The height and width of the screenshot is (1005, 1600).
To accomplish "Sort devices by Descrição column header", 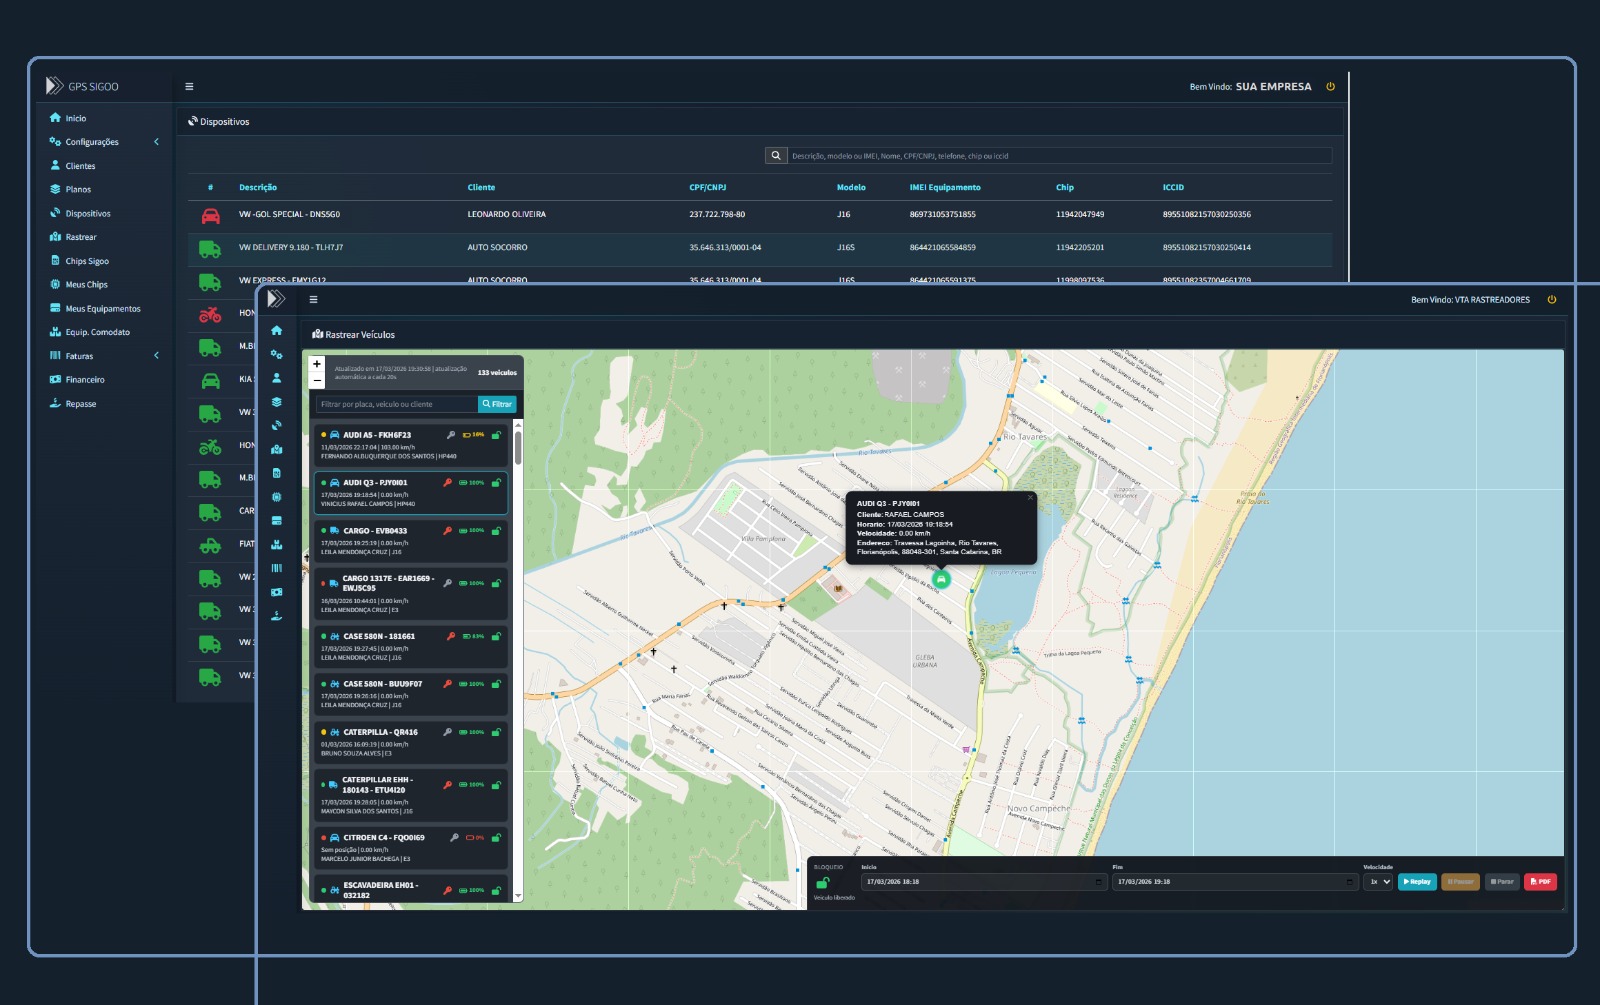I will coord(258,188).
